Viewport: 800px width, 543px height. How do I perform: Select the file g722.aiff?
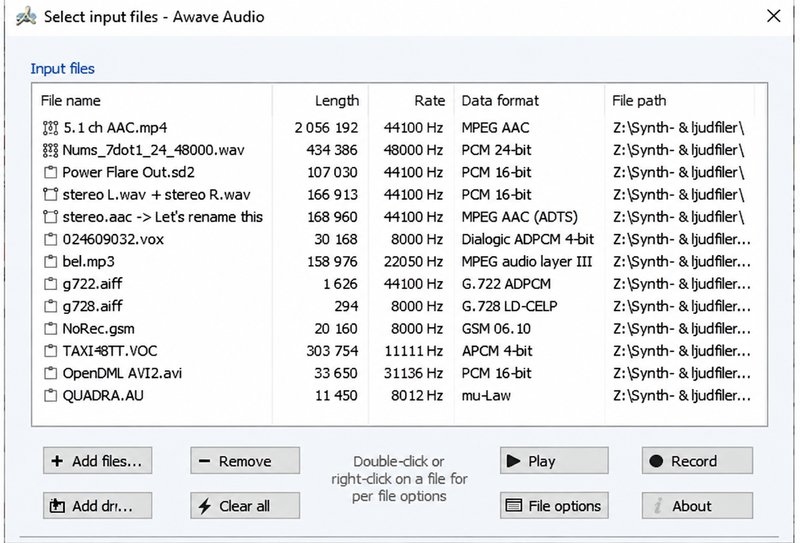coord(92,284)
